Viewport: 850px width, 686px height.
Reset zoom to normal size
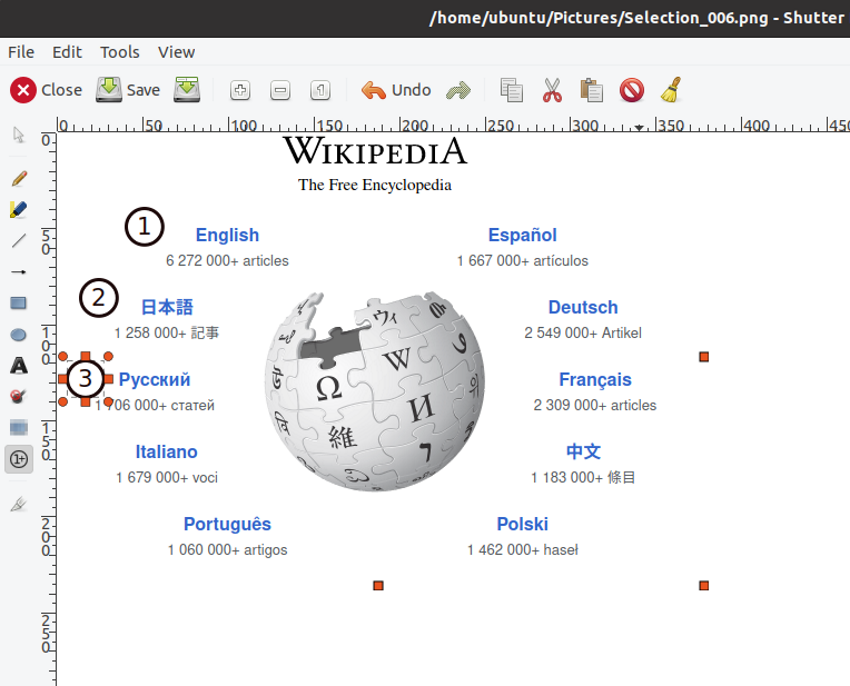click(320, 90)
